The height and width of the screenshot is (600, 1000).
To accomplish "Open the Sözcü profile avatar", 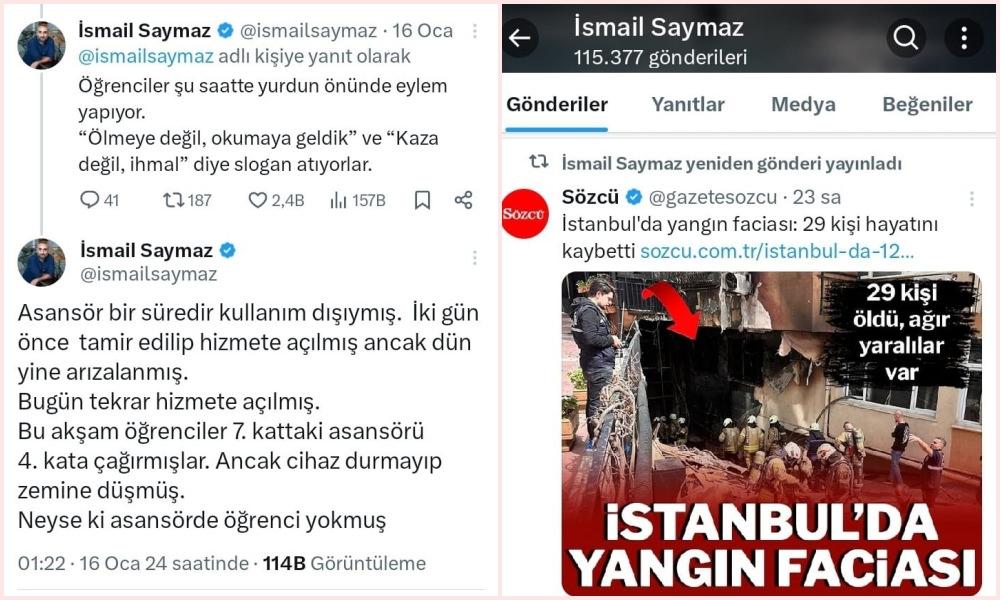I will [x=525, y=214].
